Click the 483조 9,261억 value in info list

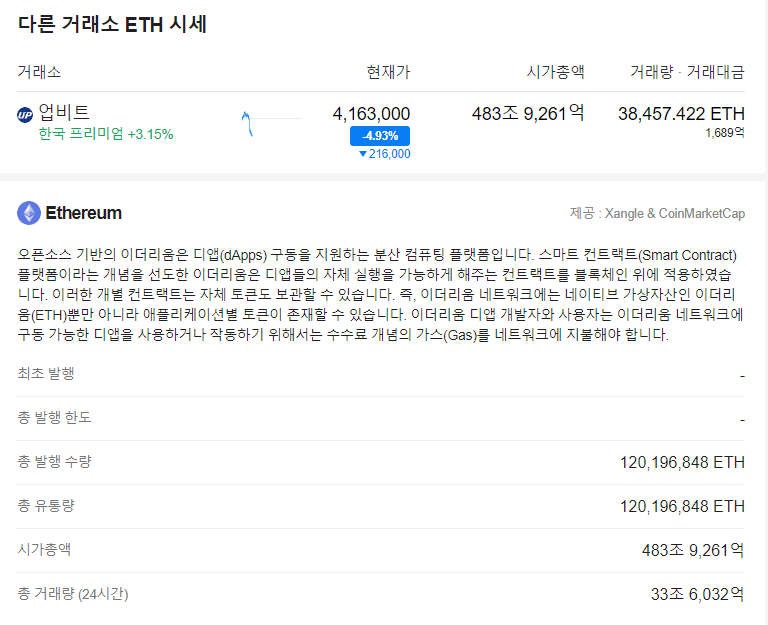point(693,550)
